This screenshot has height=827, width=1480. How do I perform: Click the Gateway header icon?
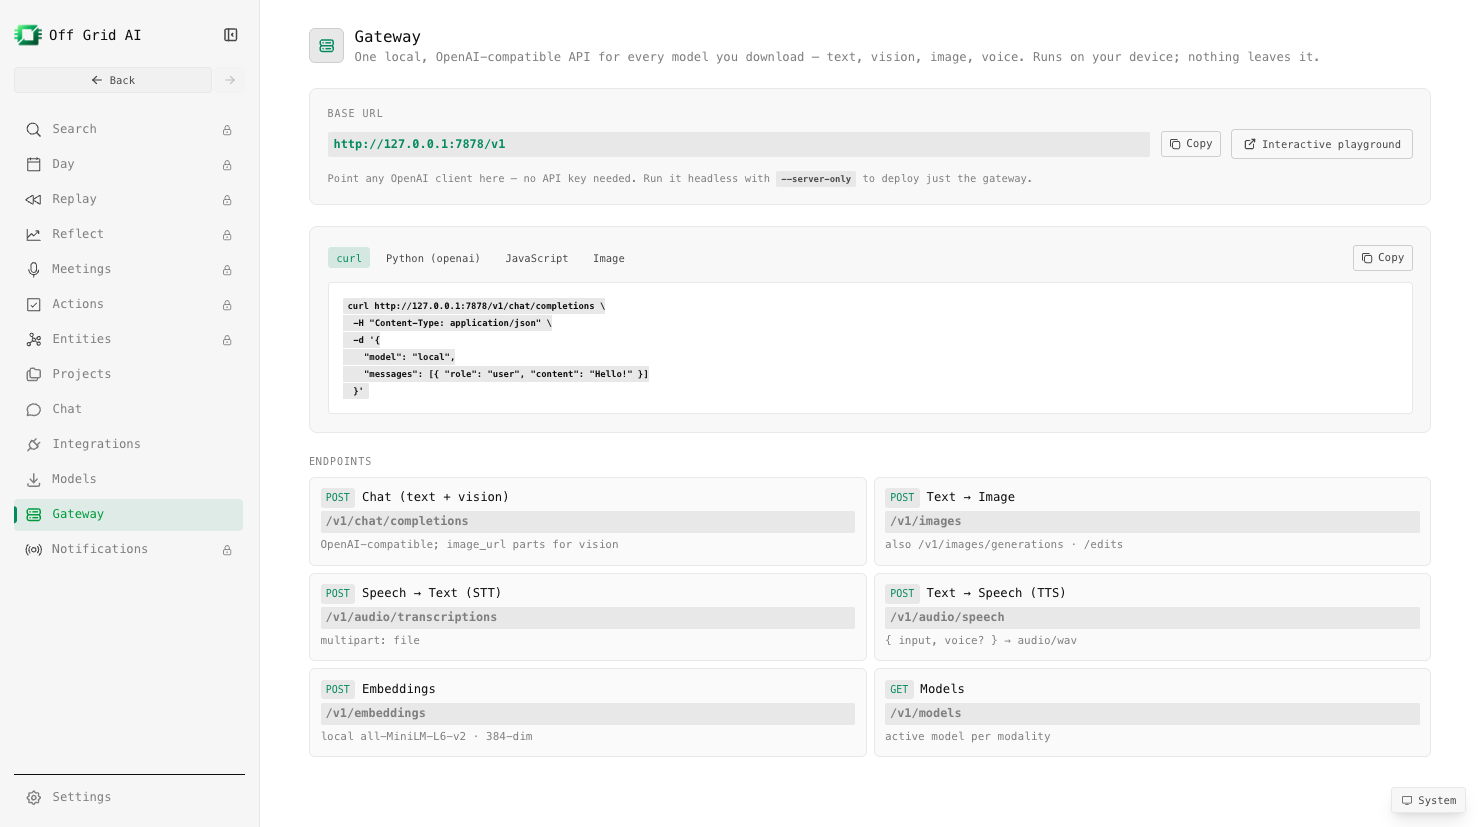(x=326, y=46)
